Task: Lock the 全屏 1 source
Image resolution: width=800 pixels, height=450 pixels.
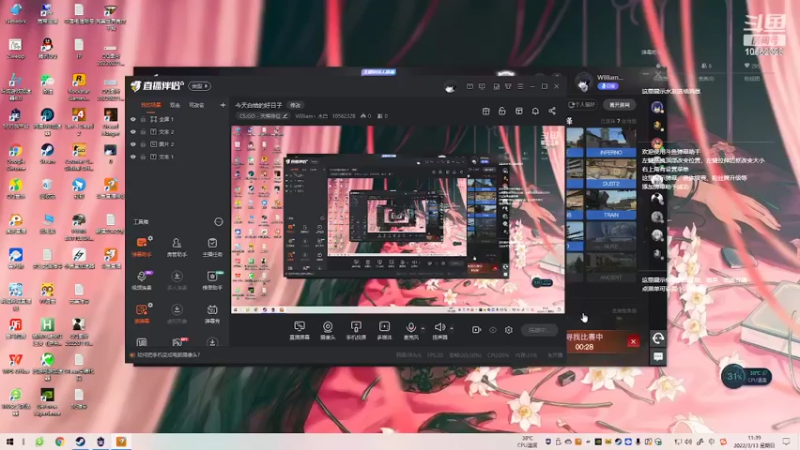Action: pyautogui.click(x=143, y=119)
